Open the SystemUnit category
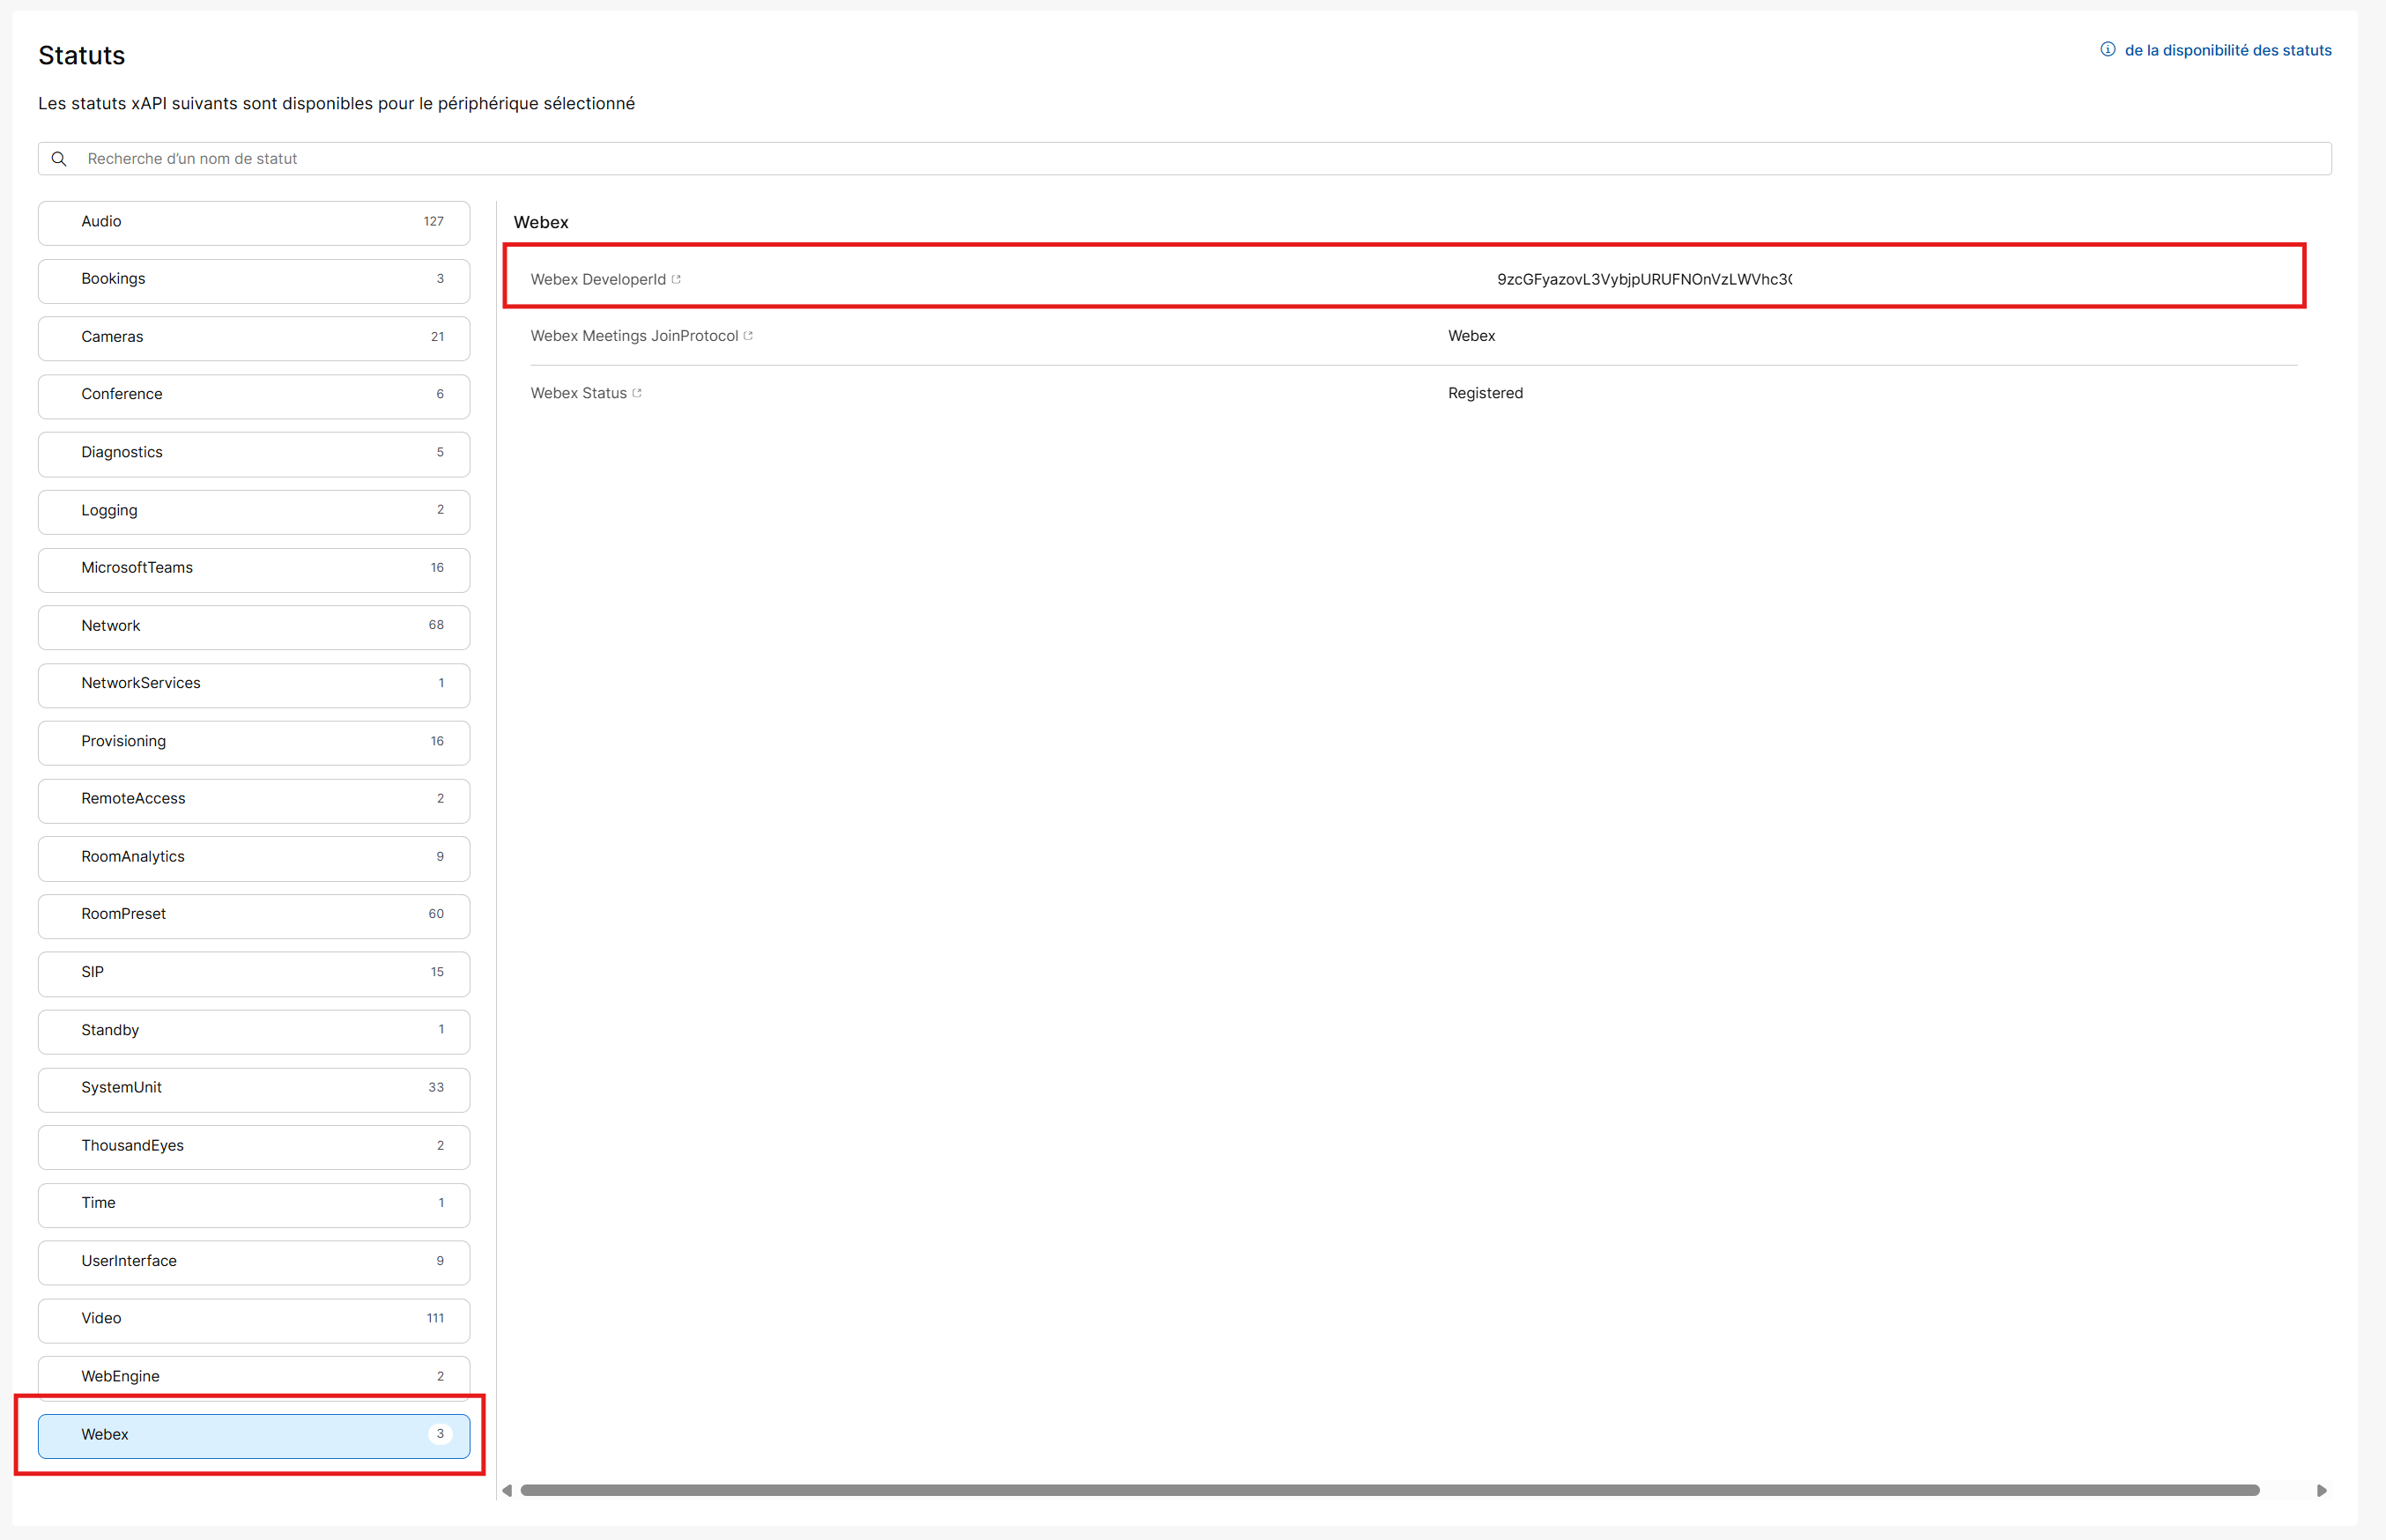 [x=254, y=1088]
